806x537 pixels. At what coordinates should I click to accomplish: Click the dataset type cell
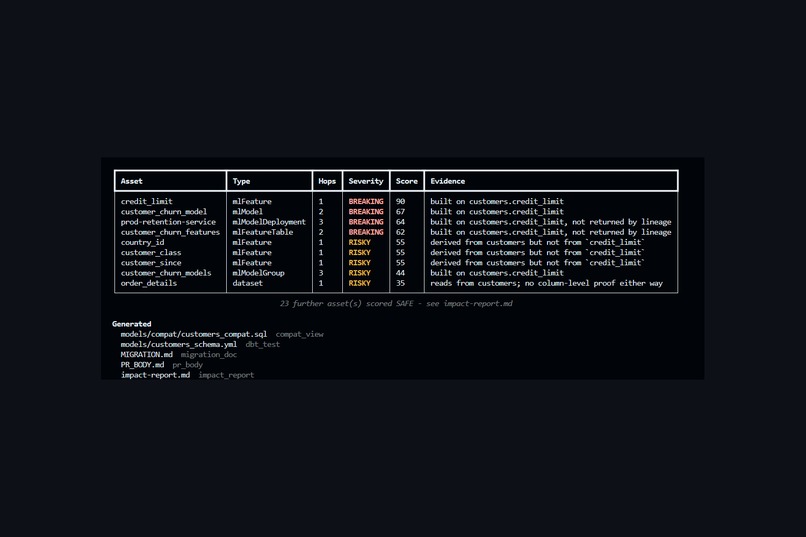click(x=247, y=283)
